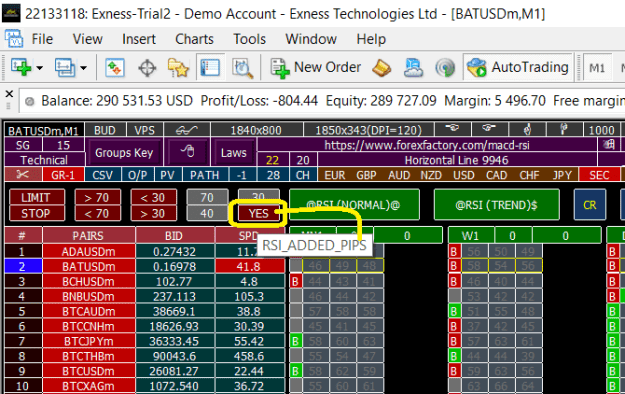The height and width of the screenshot is (394, 625).
Task: Close the terminal balance panel X
Action: click(9, 94)
